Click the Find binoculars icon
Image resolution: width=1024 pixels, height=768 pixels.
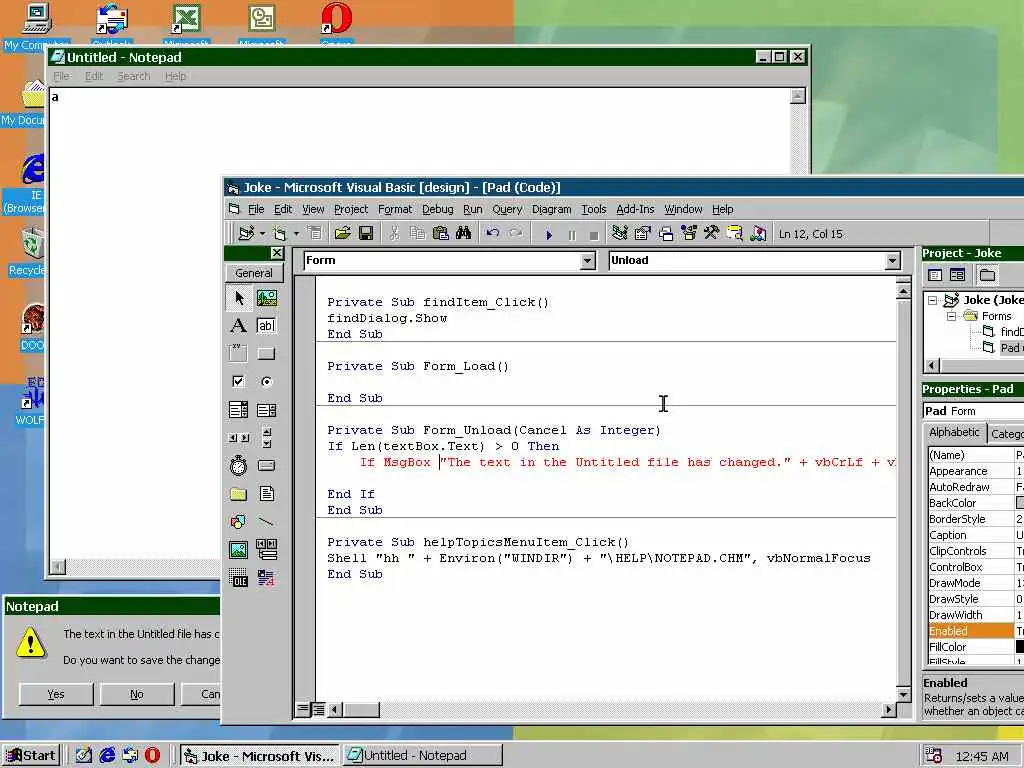pyautogui.click(x=464, y=233)
